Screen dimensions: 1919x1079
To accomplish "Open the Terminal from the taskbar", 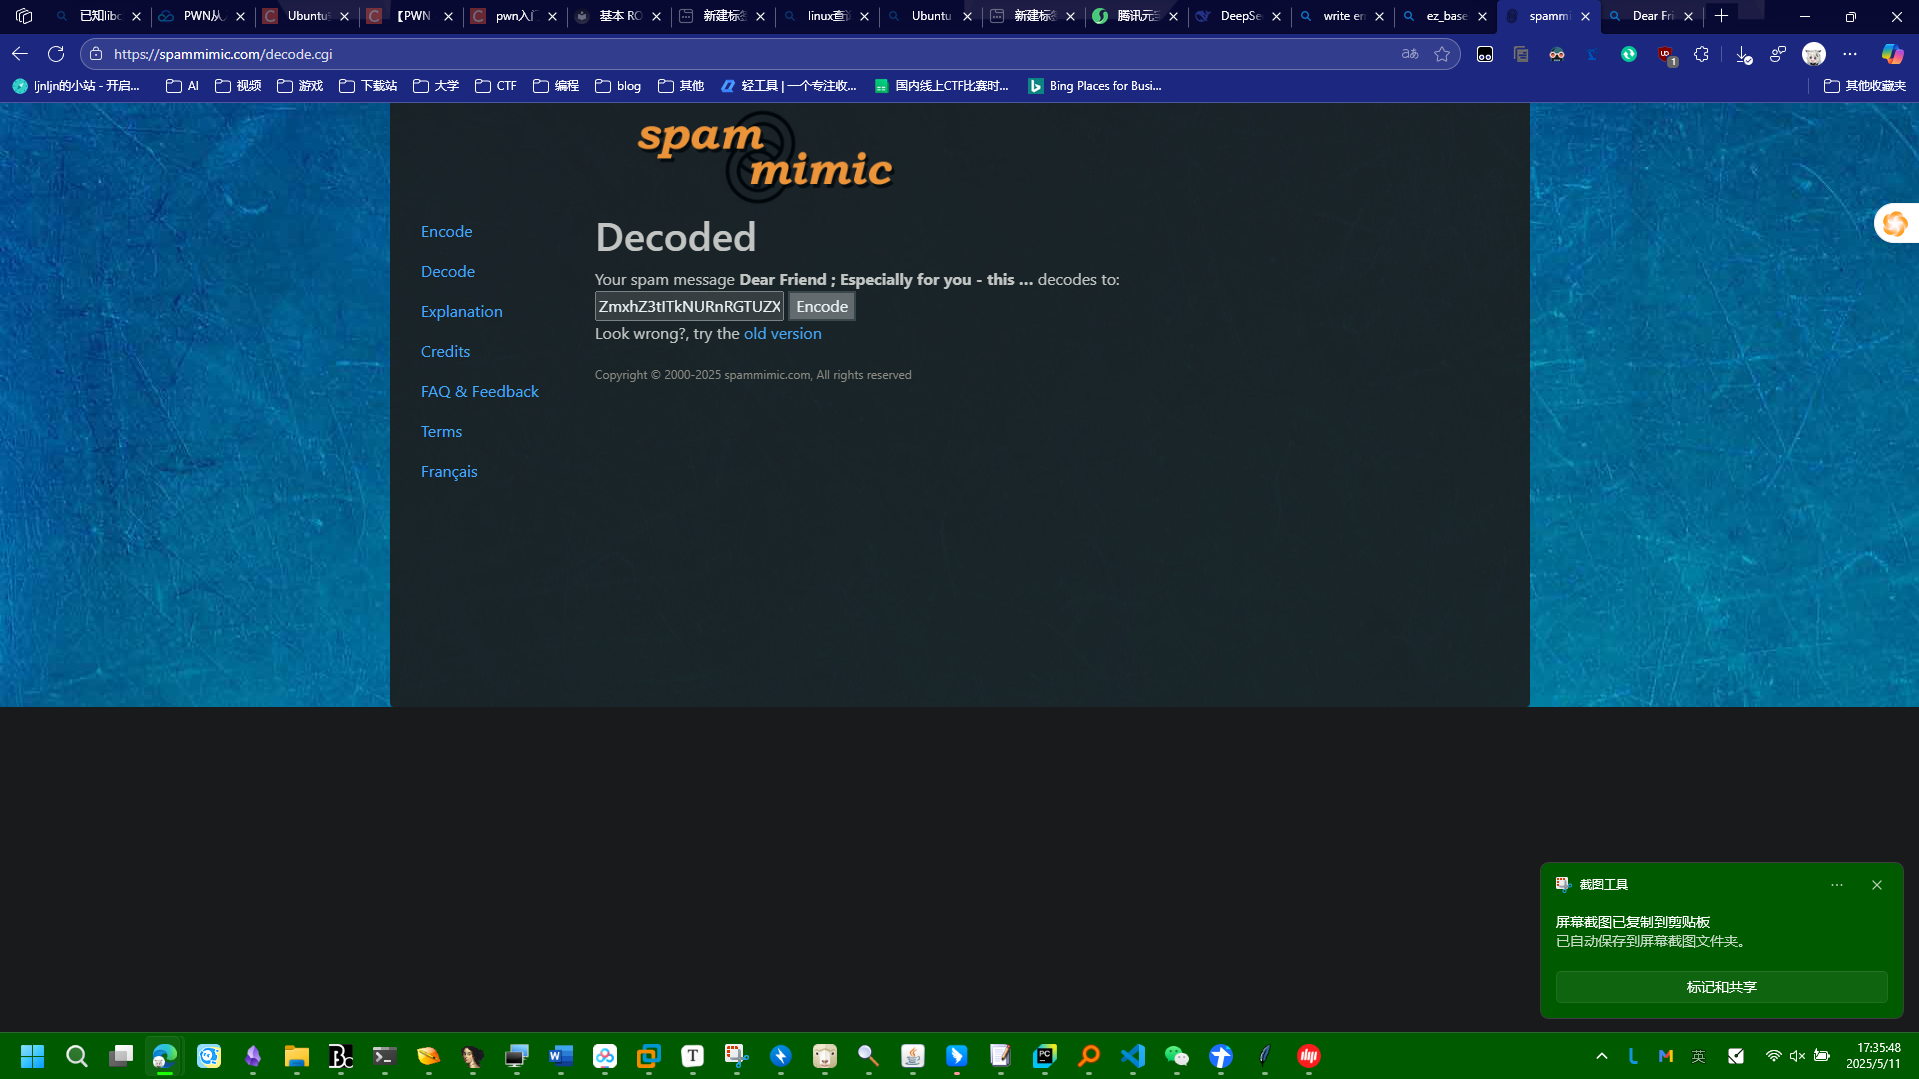I will tap(385, 1056).
